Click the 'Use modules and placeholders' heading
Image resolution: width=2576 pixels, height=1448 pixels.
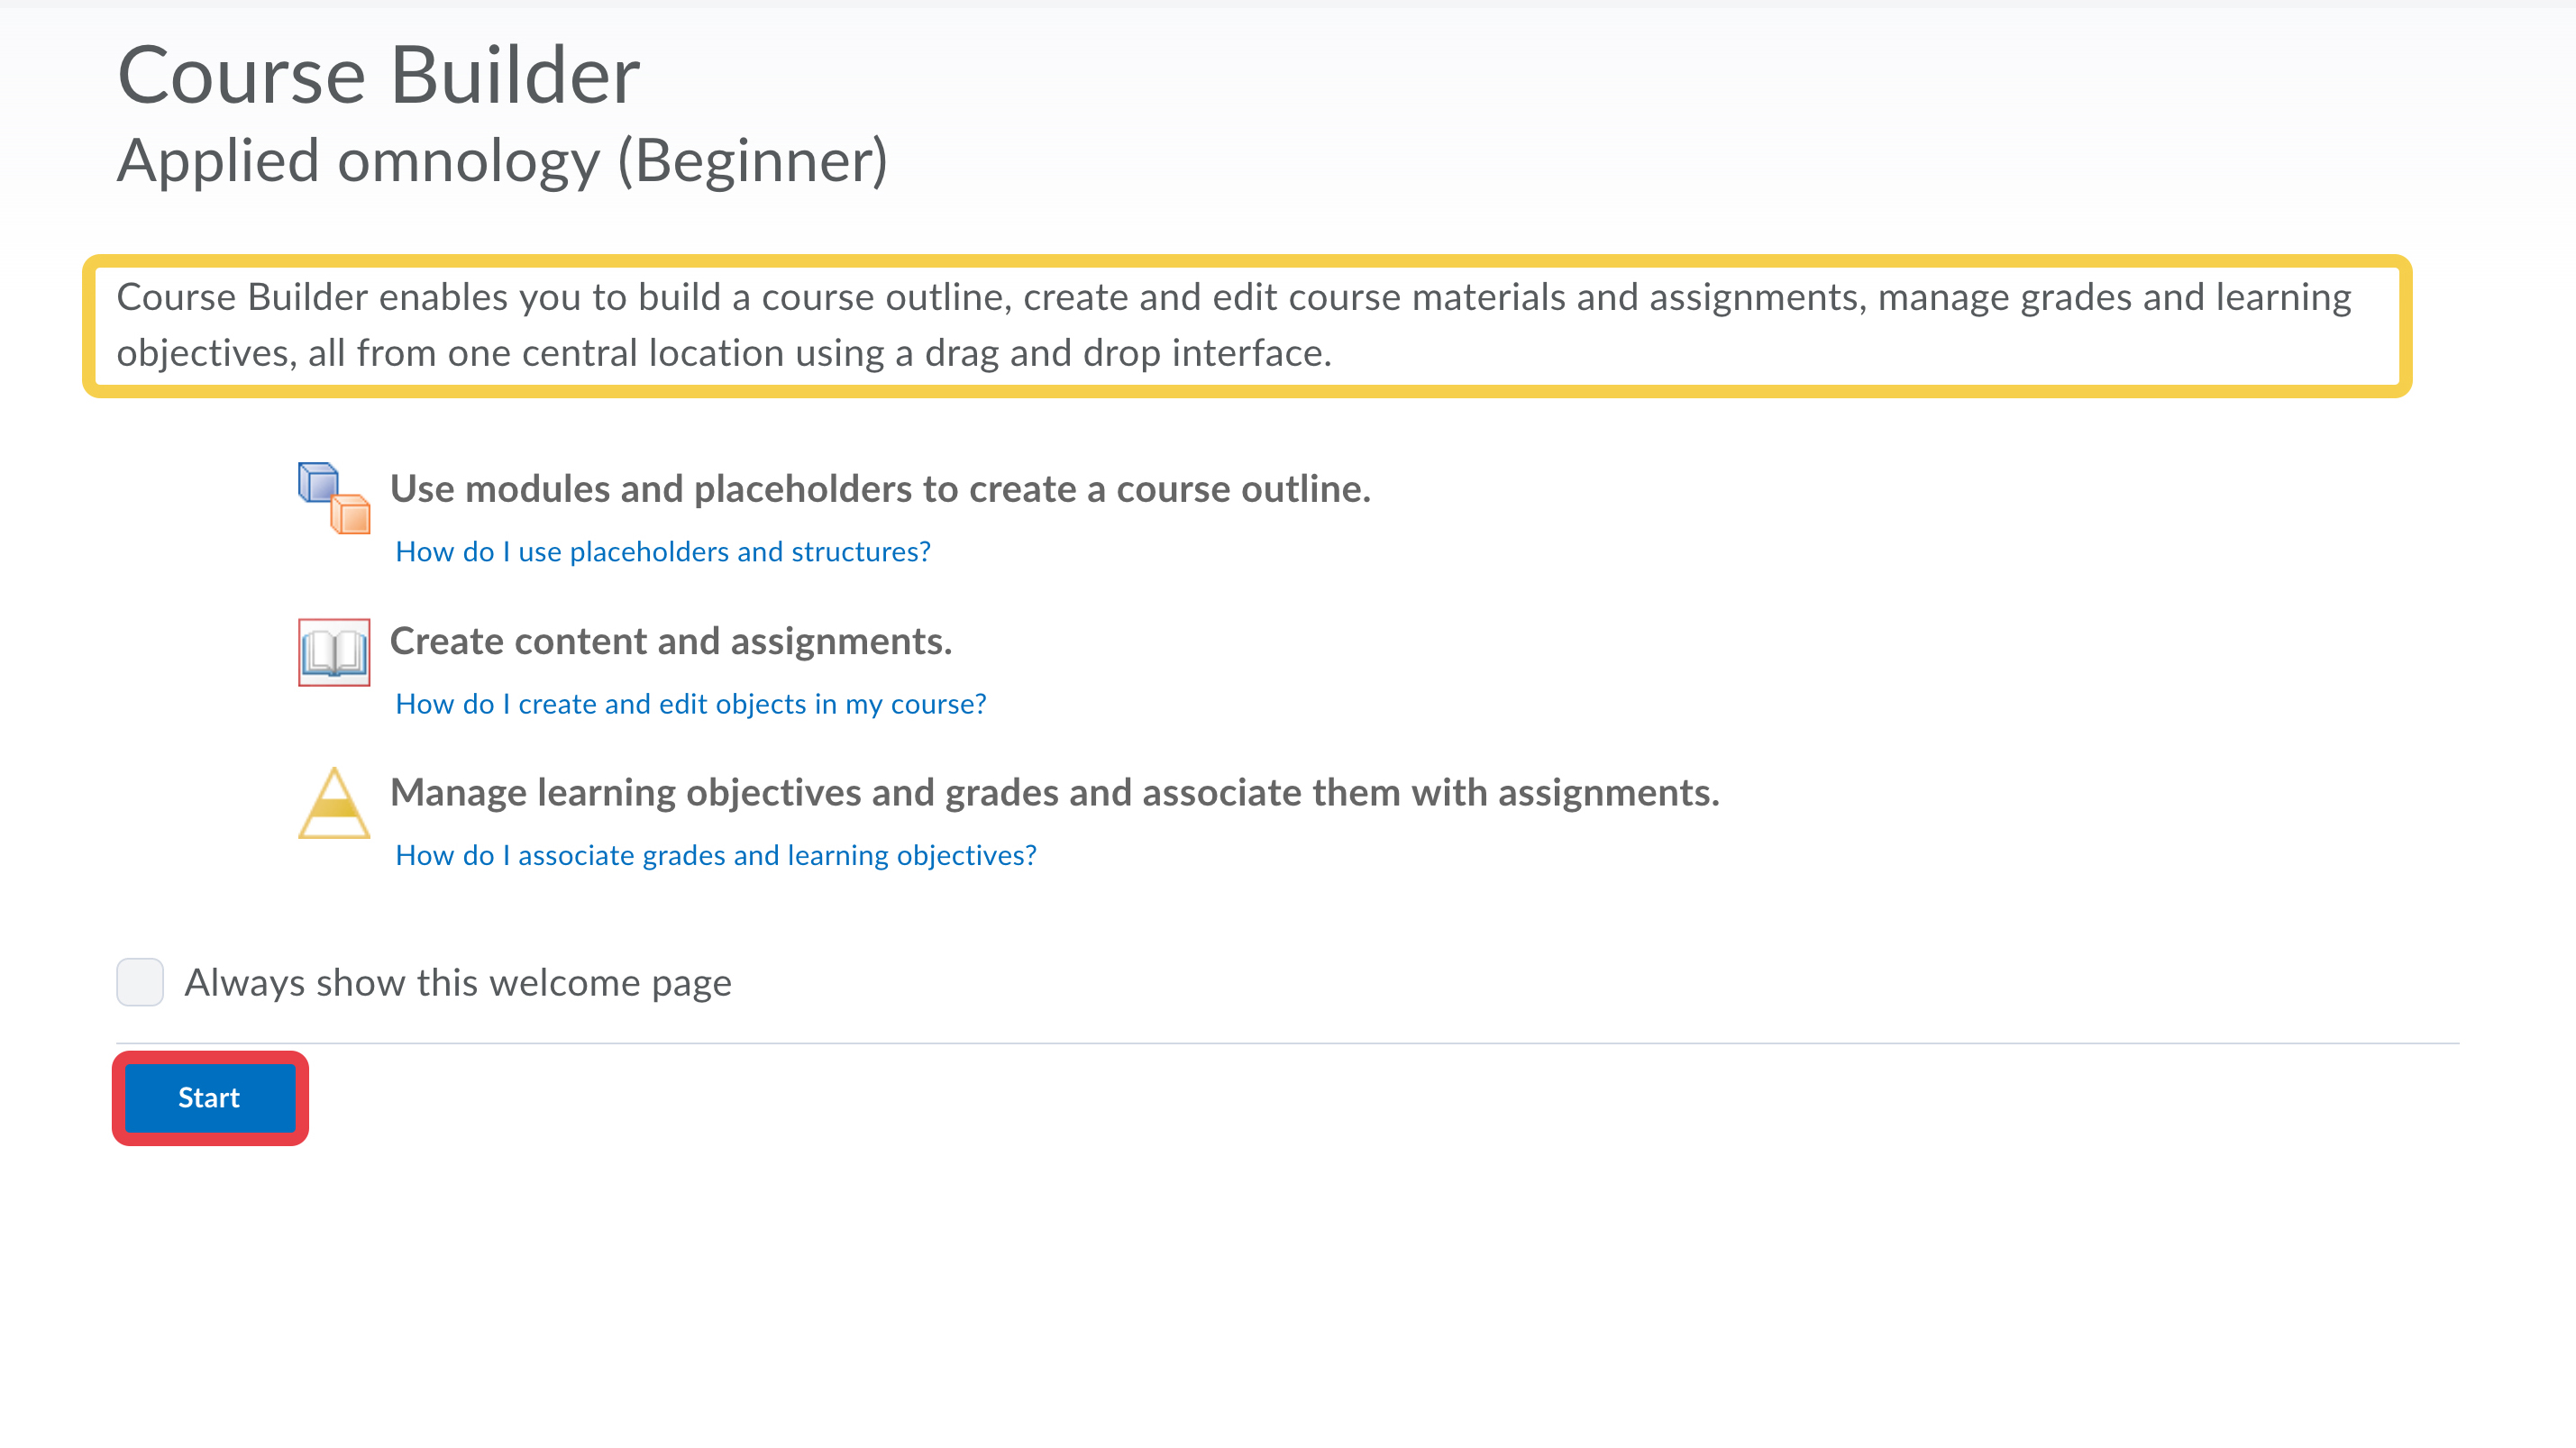coord(880,489)
